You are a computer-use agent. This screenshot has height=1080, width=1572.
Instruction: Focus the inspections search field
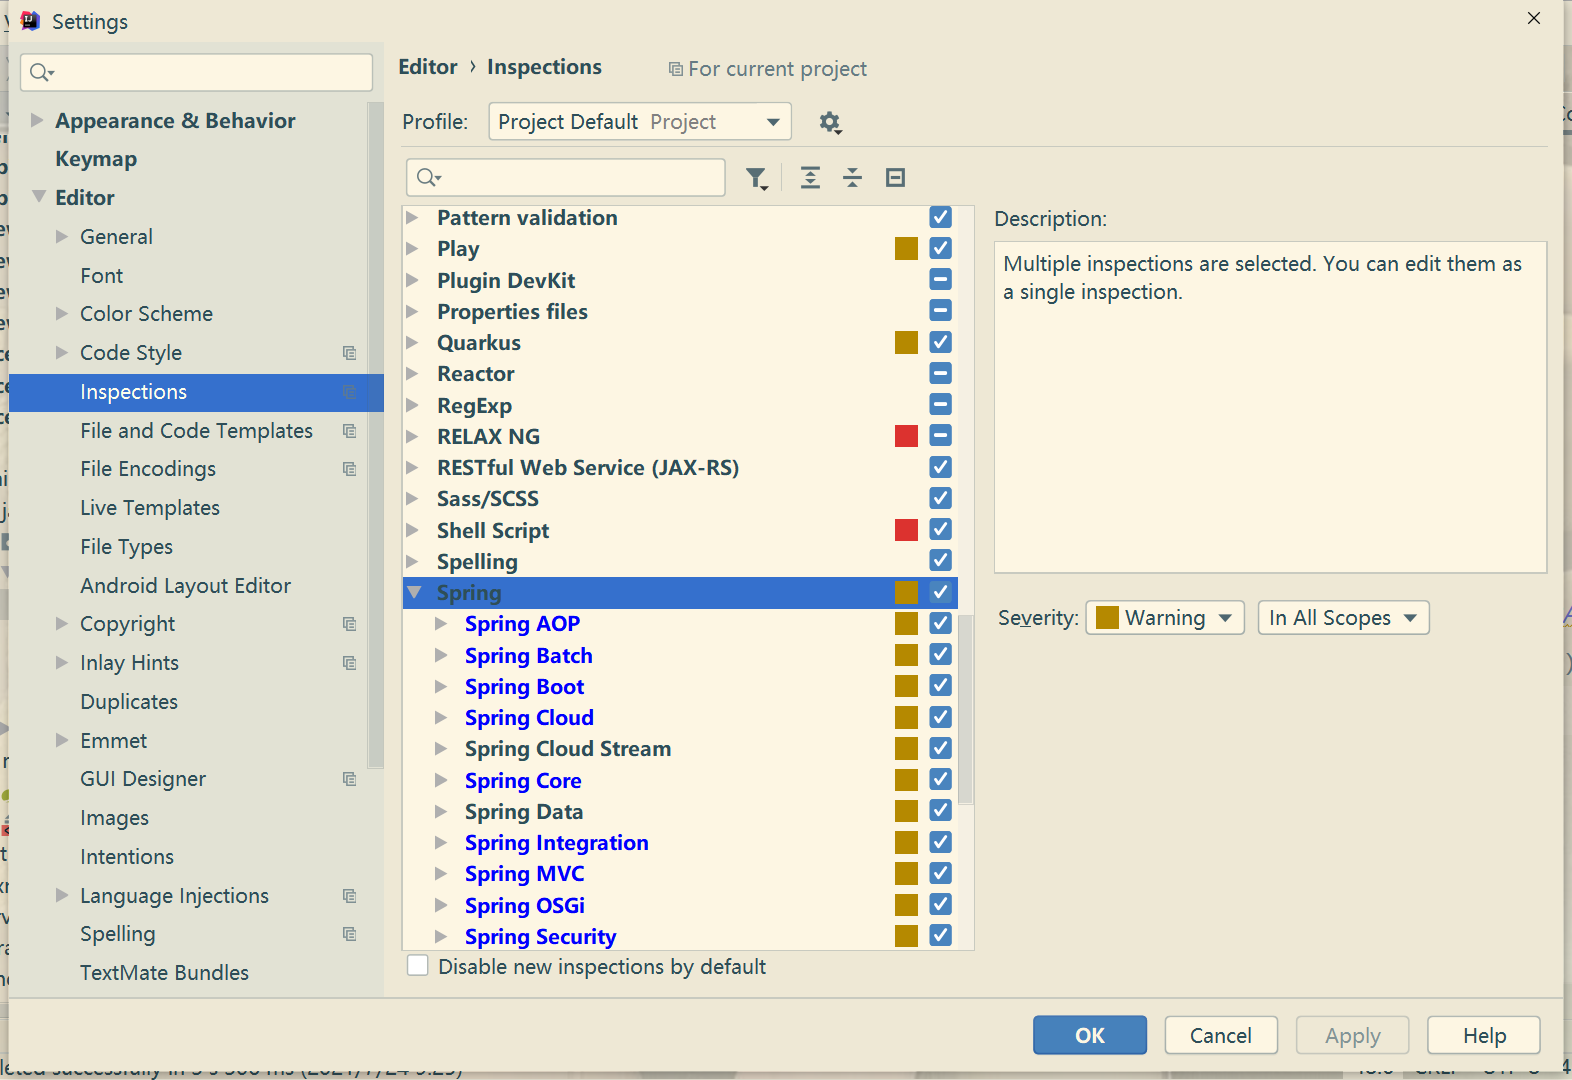click(566, 177)
